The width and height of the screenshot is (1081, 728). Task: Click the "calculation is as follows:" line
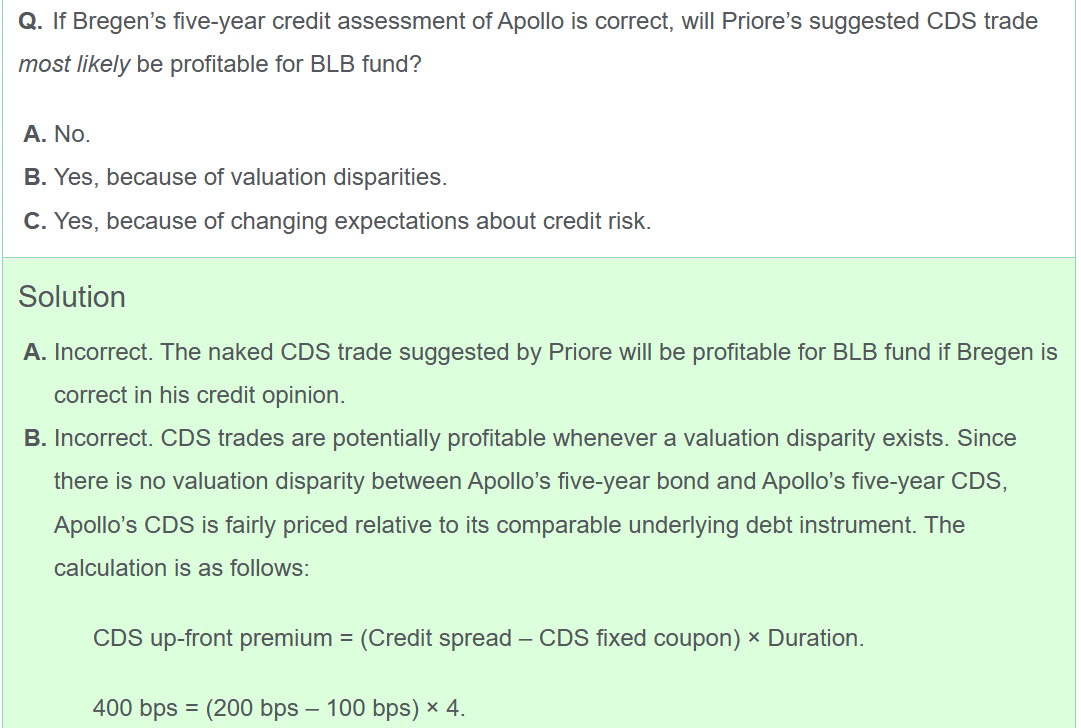(181, 567)
